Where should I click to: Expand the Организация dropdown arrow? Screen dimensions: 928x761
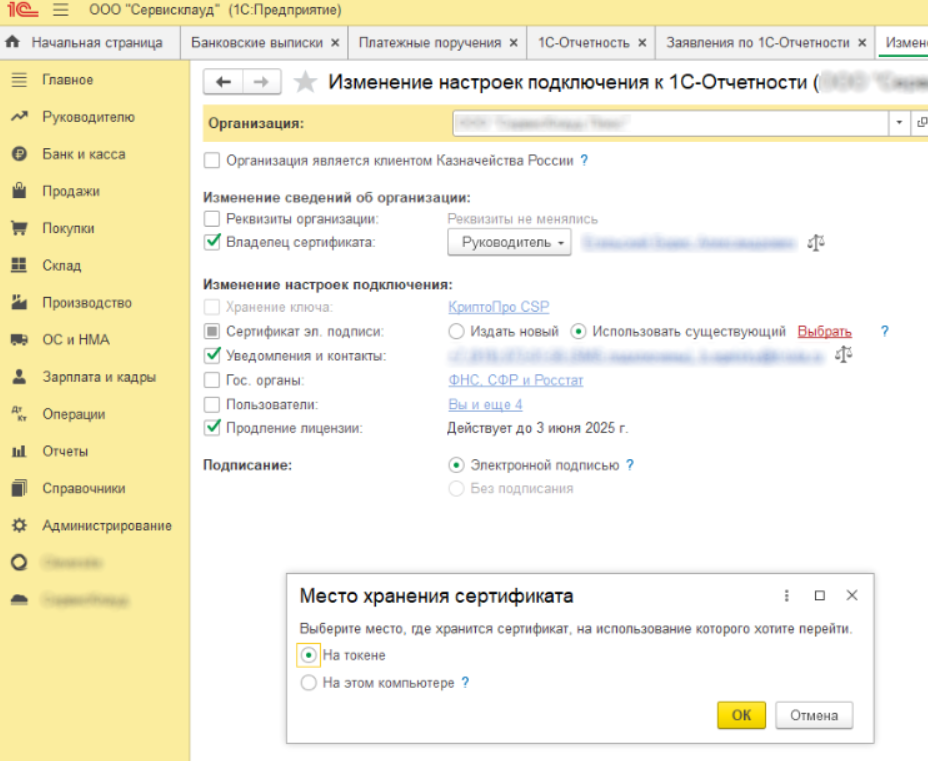click(898, 122)
